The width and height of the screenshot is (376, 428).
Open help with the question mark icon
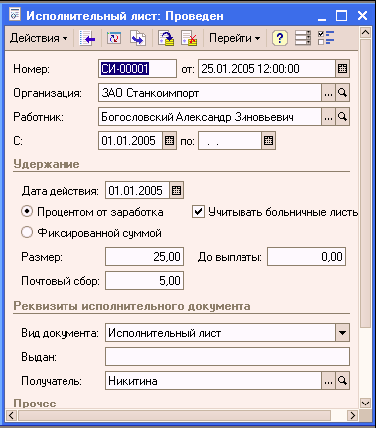280,38
